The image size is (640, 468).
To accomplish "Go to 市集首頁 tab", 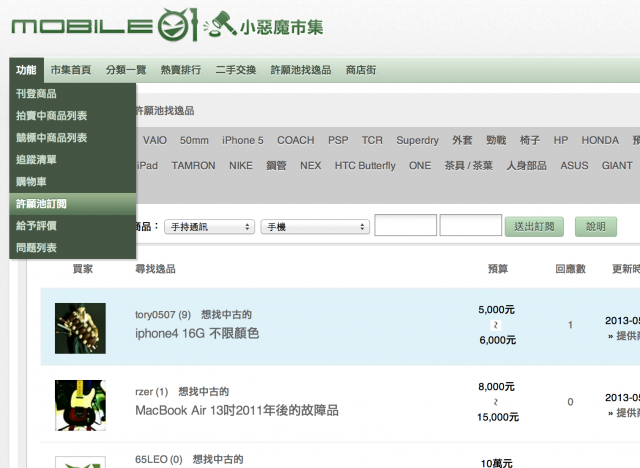I will (x=71, y=70).
